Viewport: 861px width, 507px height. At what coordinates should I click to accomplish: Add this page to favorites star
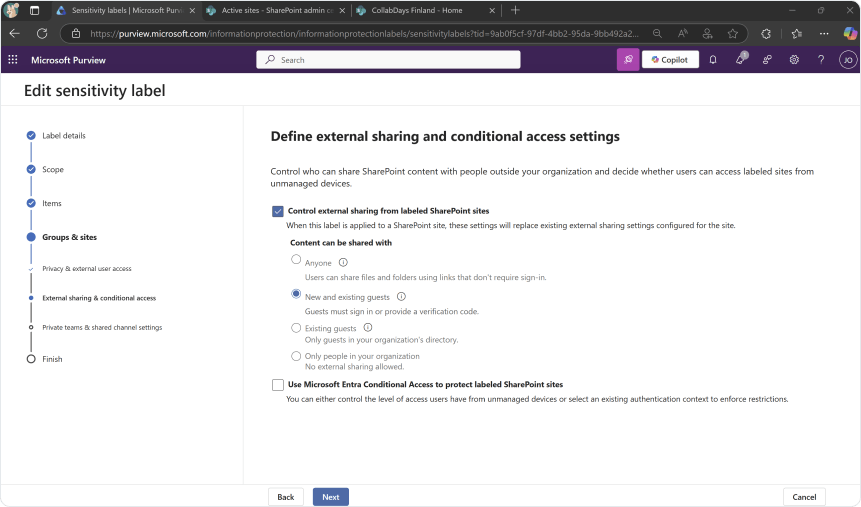pos(733,34)
